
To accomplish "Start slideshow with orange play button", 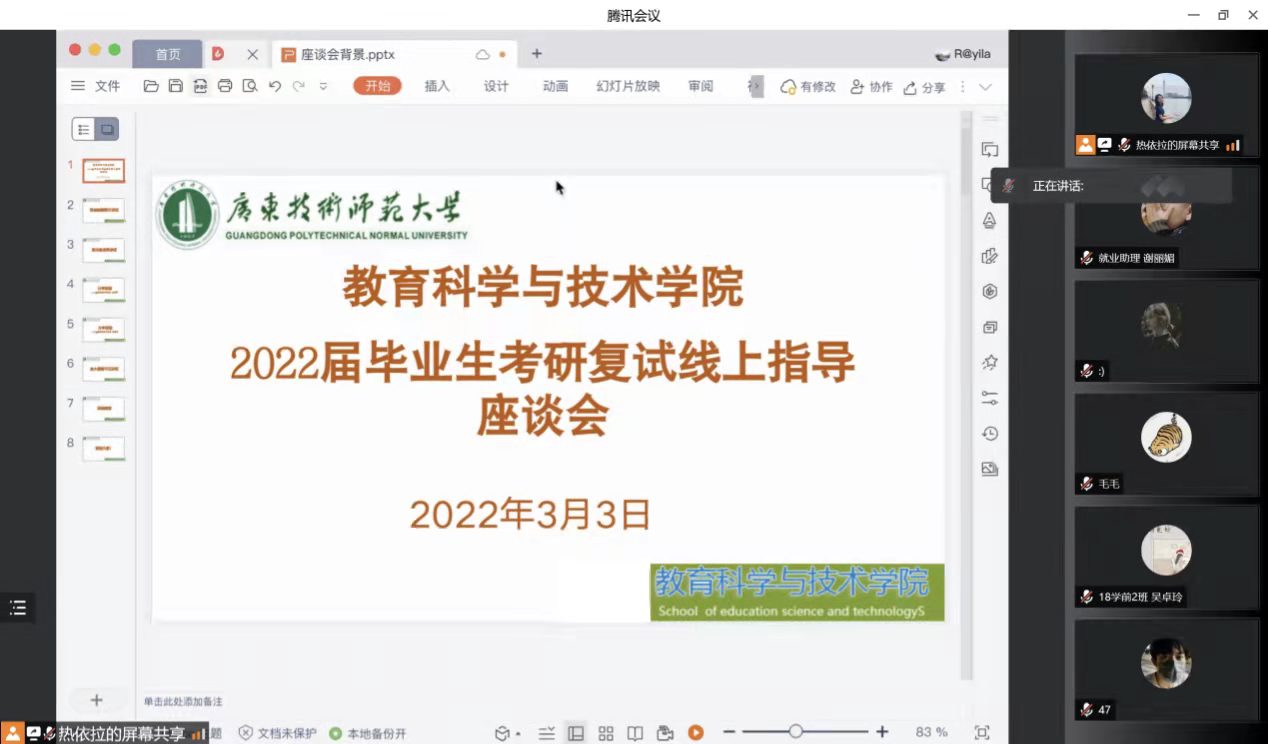I will 695,733.
